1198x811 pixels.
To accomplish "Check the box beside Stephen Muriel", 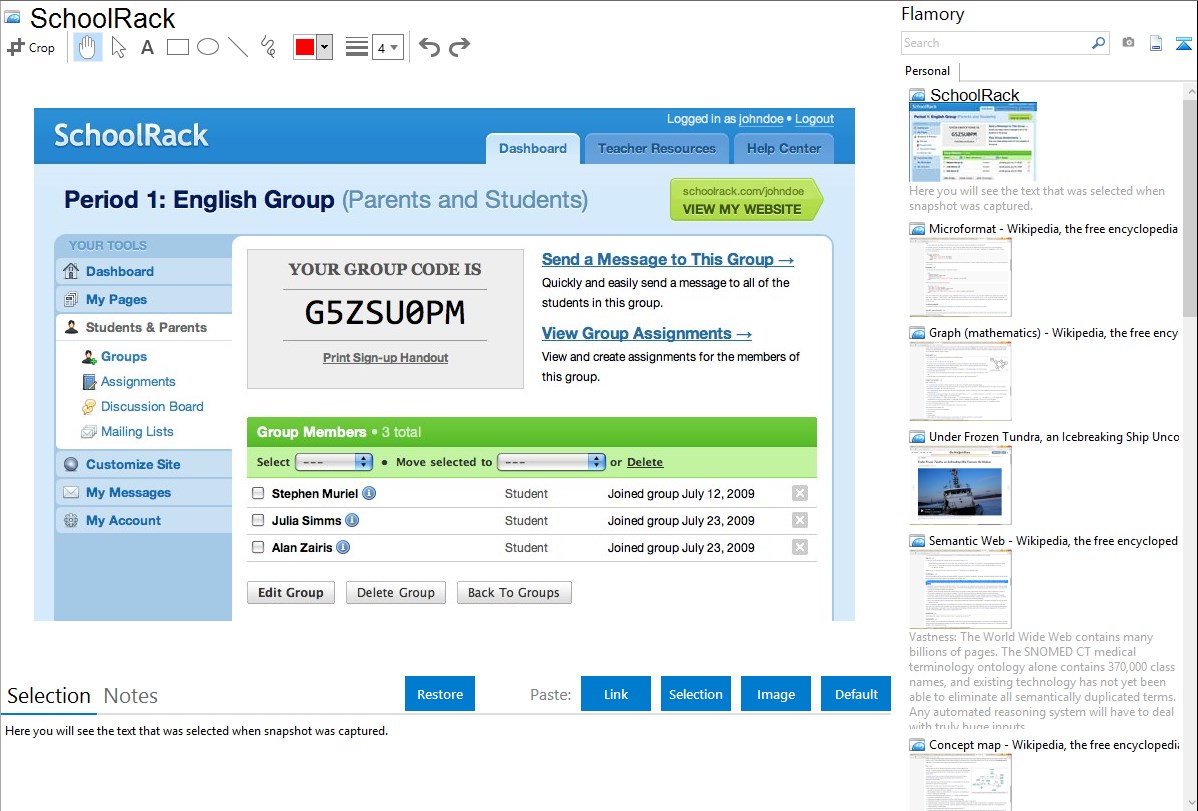I will pyautogui.click(x=258, y=493).
